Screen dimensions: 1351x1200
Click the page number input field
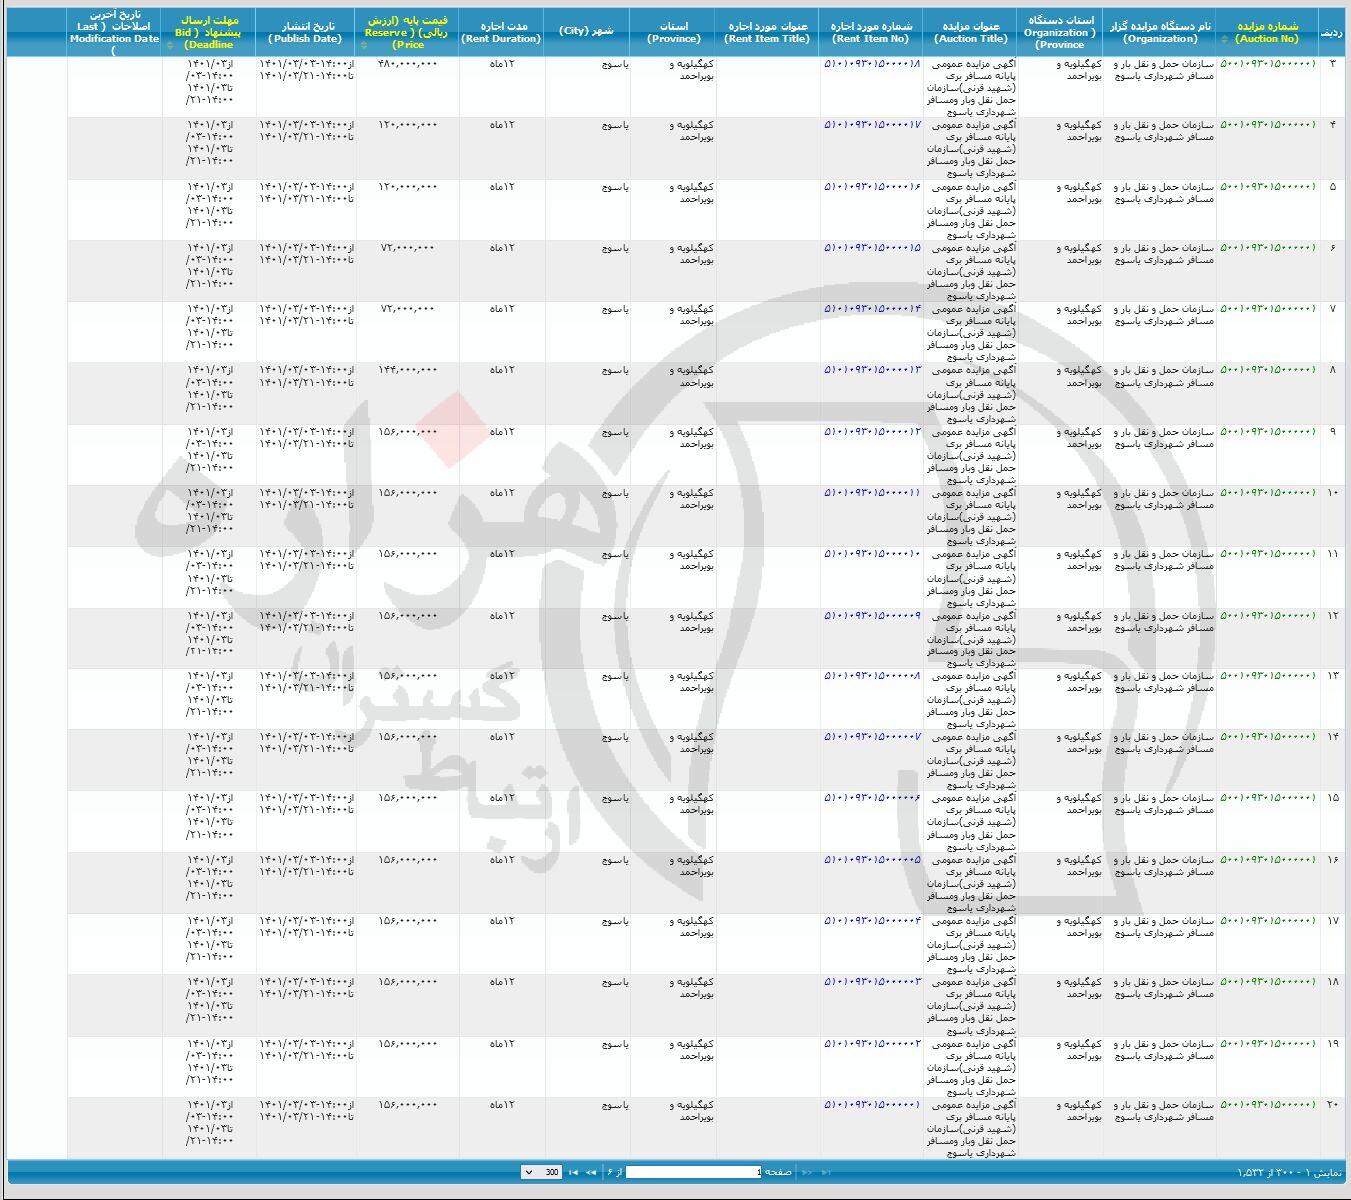[x=693, y=1172]
